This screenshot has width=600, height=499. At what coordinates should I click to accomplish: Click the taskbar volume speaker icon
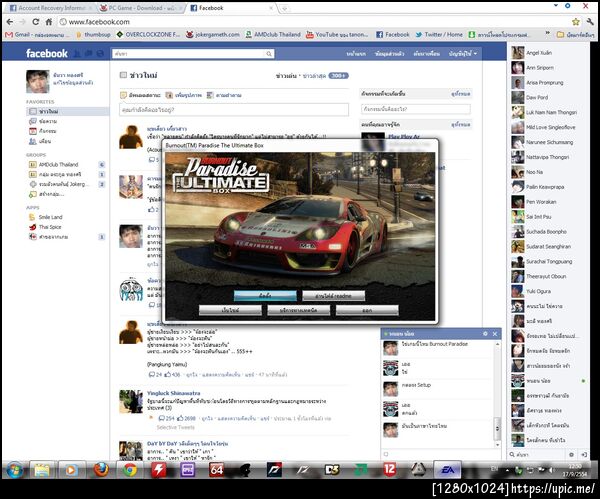click(551, 470)
